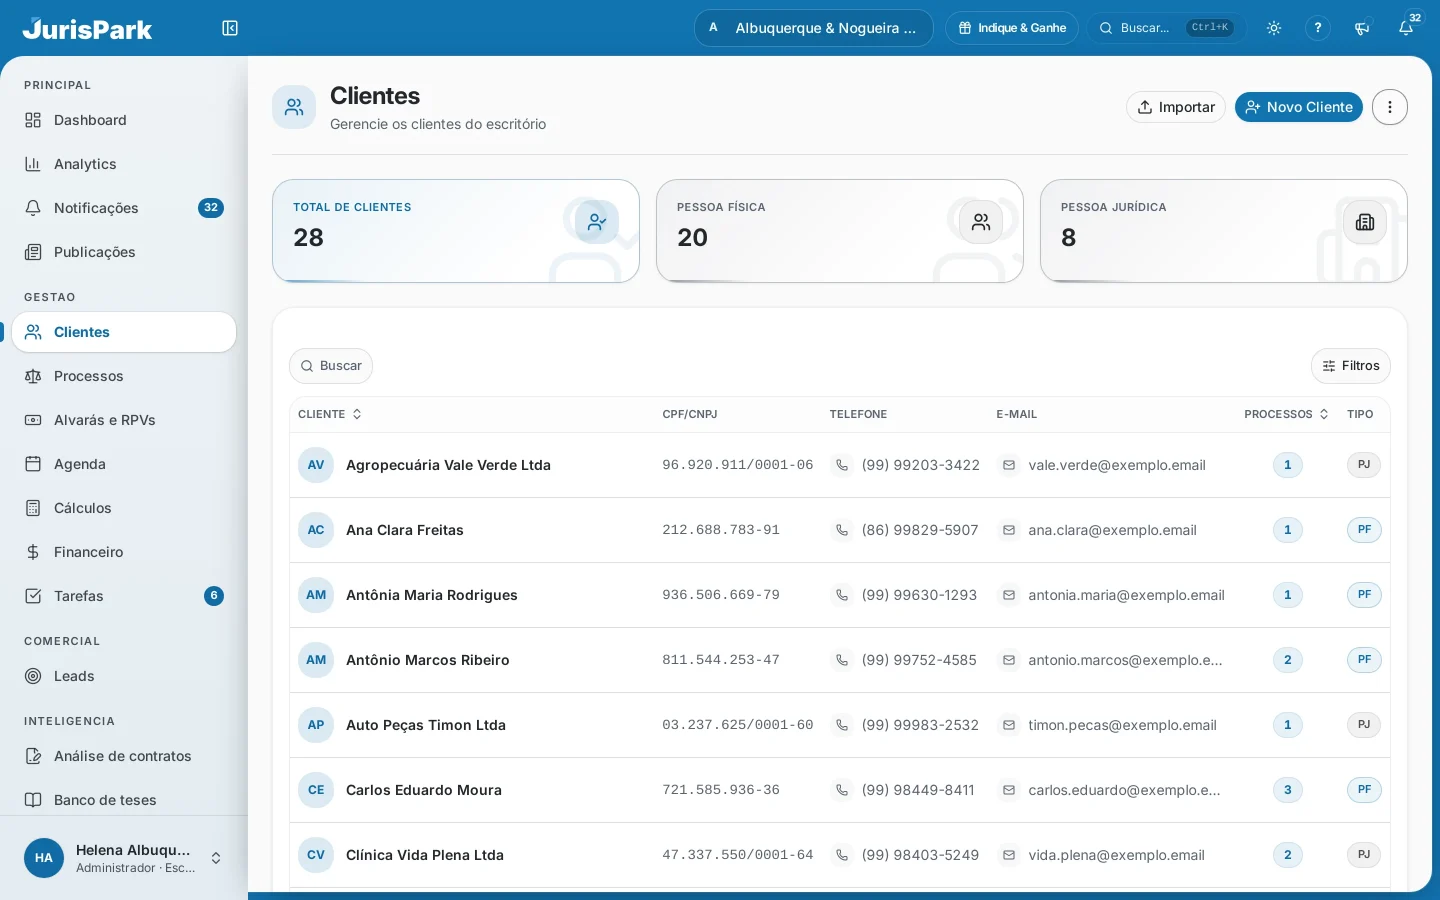Image resolution: width=1440 pixels, height=900 pixels.
Task: Click the Importar button
Action: [x=1176, y=107]
